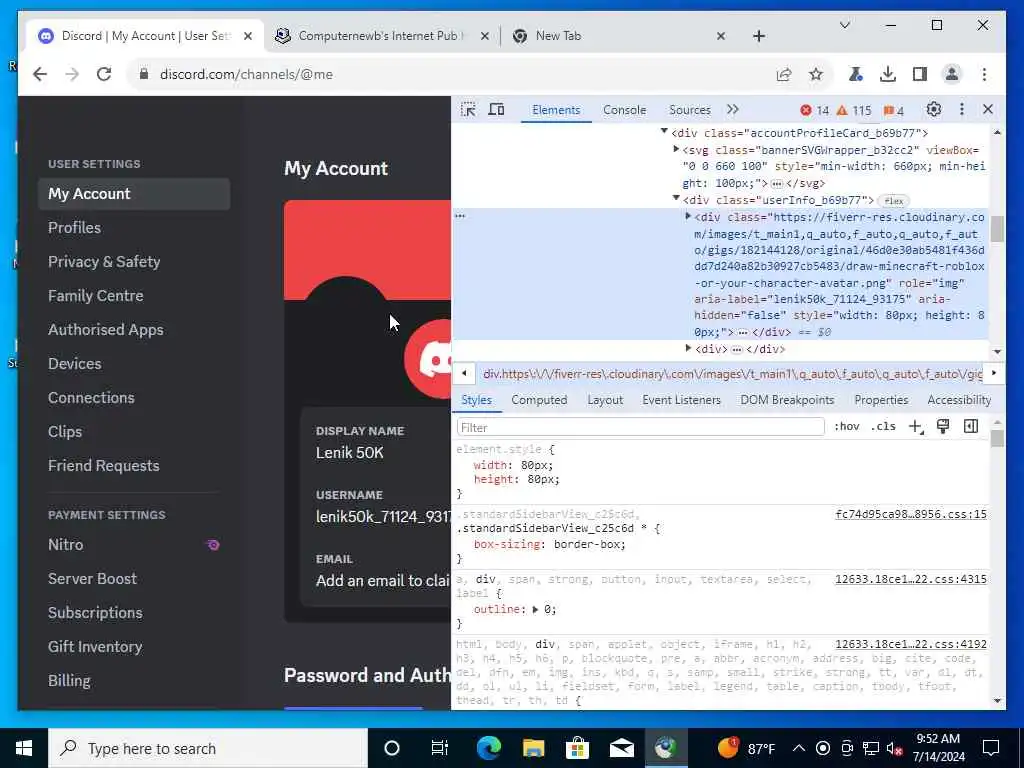This screenshot has width=1024, height=768.
Task: Expand the outline property triangle
Action: [535, 609]
